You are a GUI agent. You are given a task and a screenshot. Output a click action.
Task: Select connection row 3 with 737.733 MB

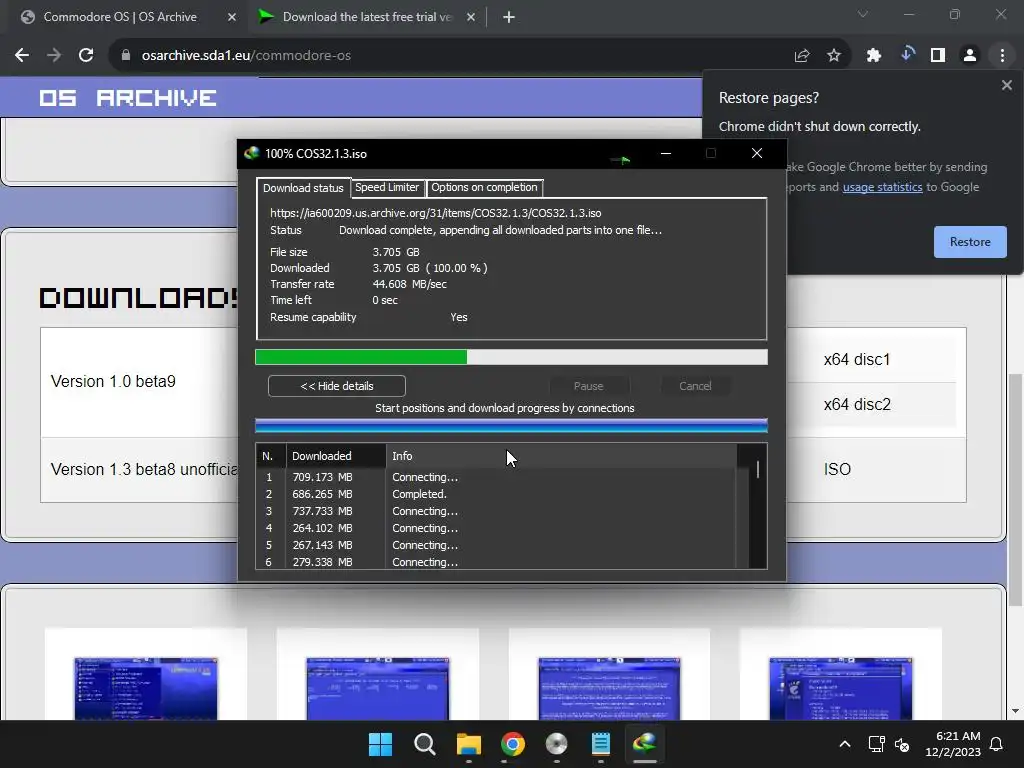pos(496,511)
